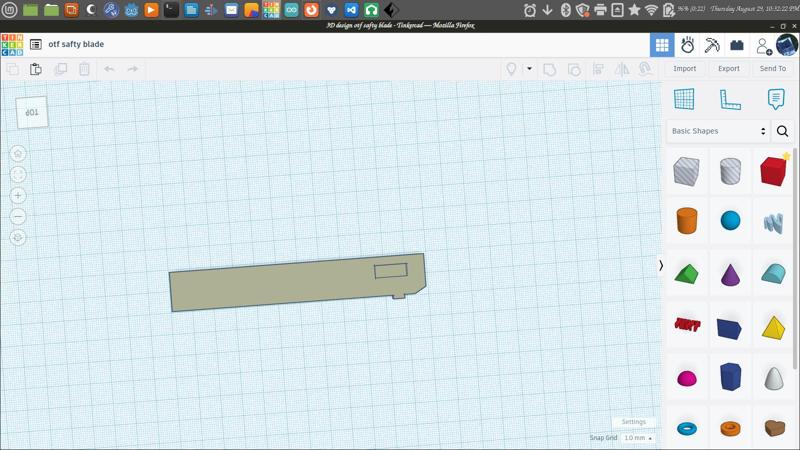
Task: Invite a collaborator with person icon
Action: point(763,46)
